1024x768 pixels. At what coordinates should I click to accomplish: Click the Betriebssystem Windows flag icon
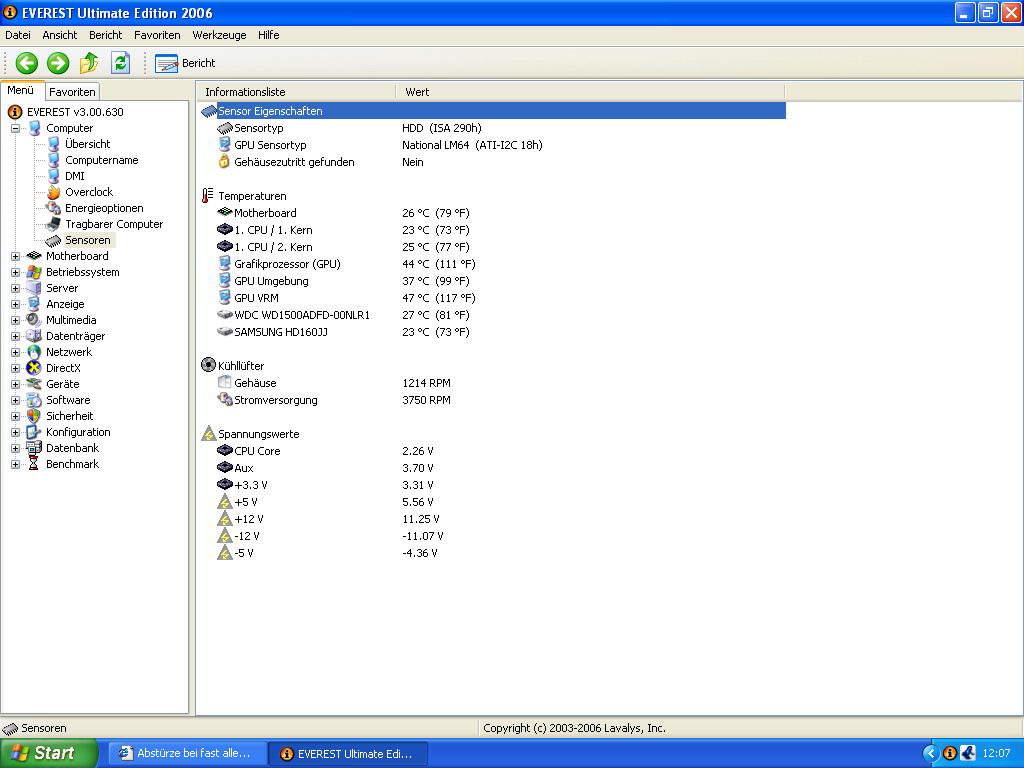click(x=34, y=272)
